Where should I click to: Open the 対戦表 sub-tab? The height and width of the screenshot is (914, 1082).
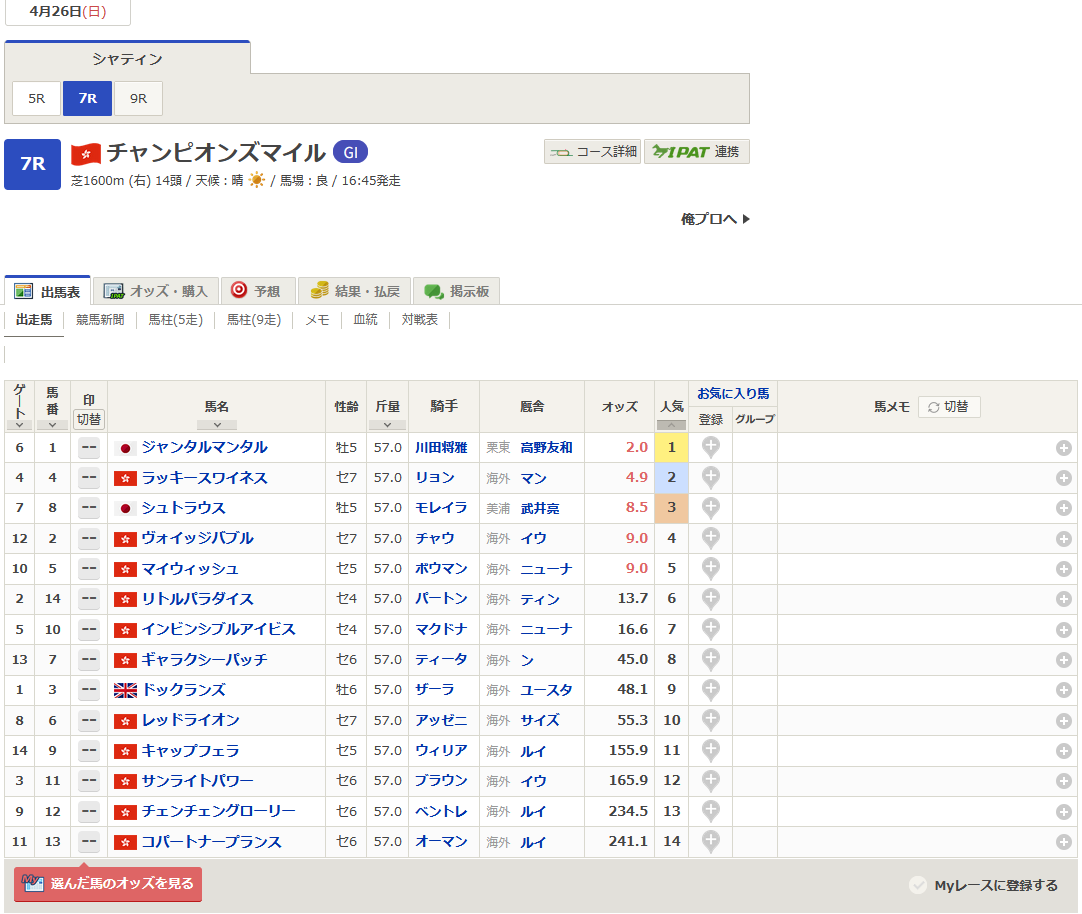[420, 320]
